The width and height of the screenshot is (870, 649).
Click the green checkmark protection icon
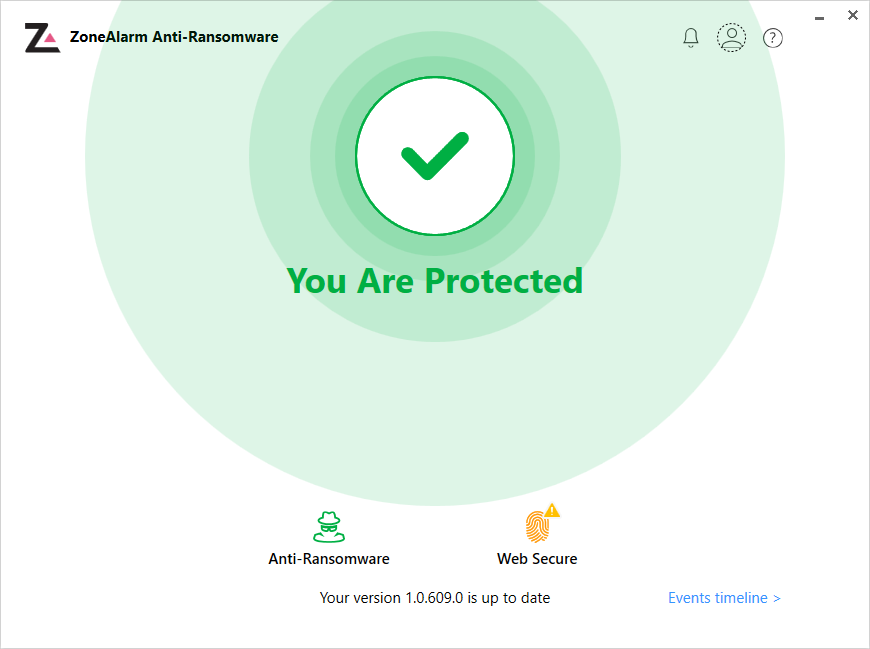coord(435,153)
